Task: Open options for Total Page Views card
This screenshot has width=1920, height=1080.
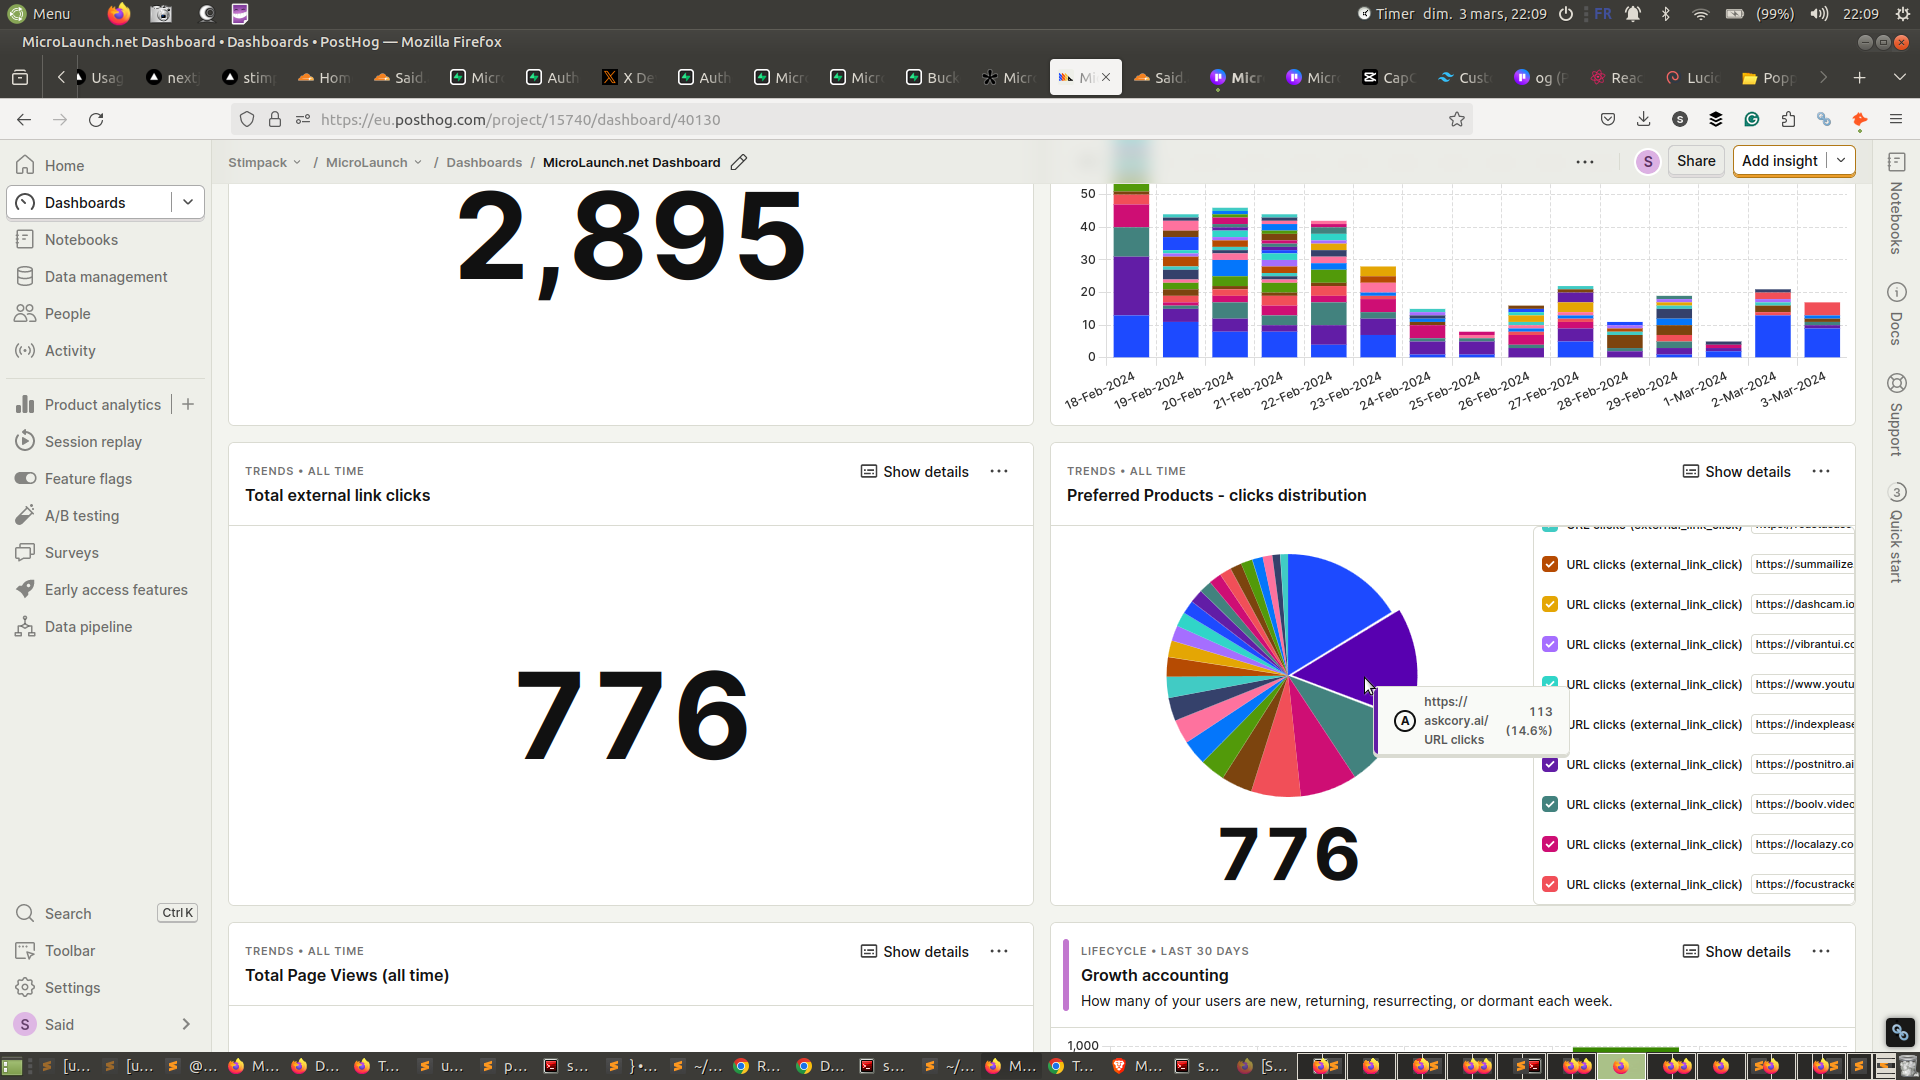Action: [x=999, y=951]
